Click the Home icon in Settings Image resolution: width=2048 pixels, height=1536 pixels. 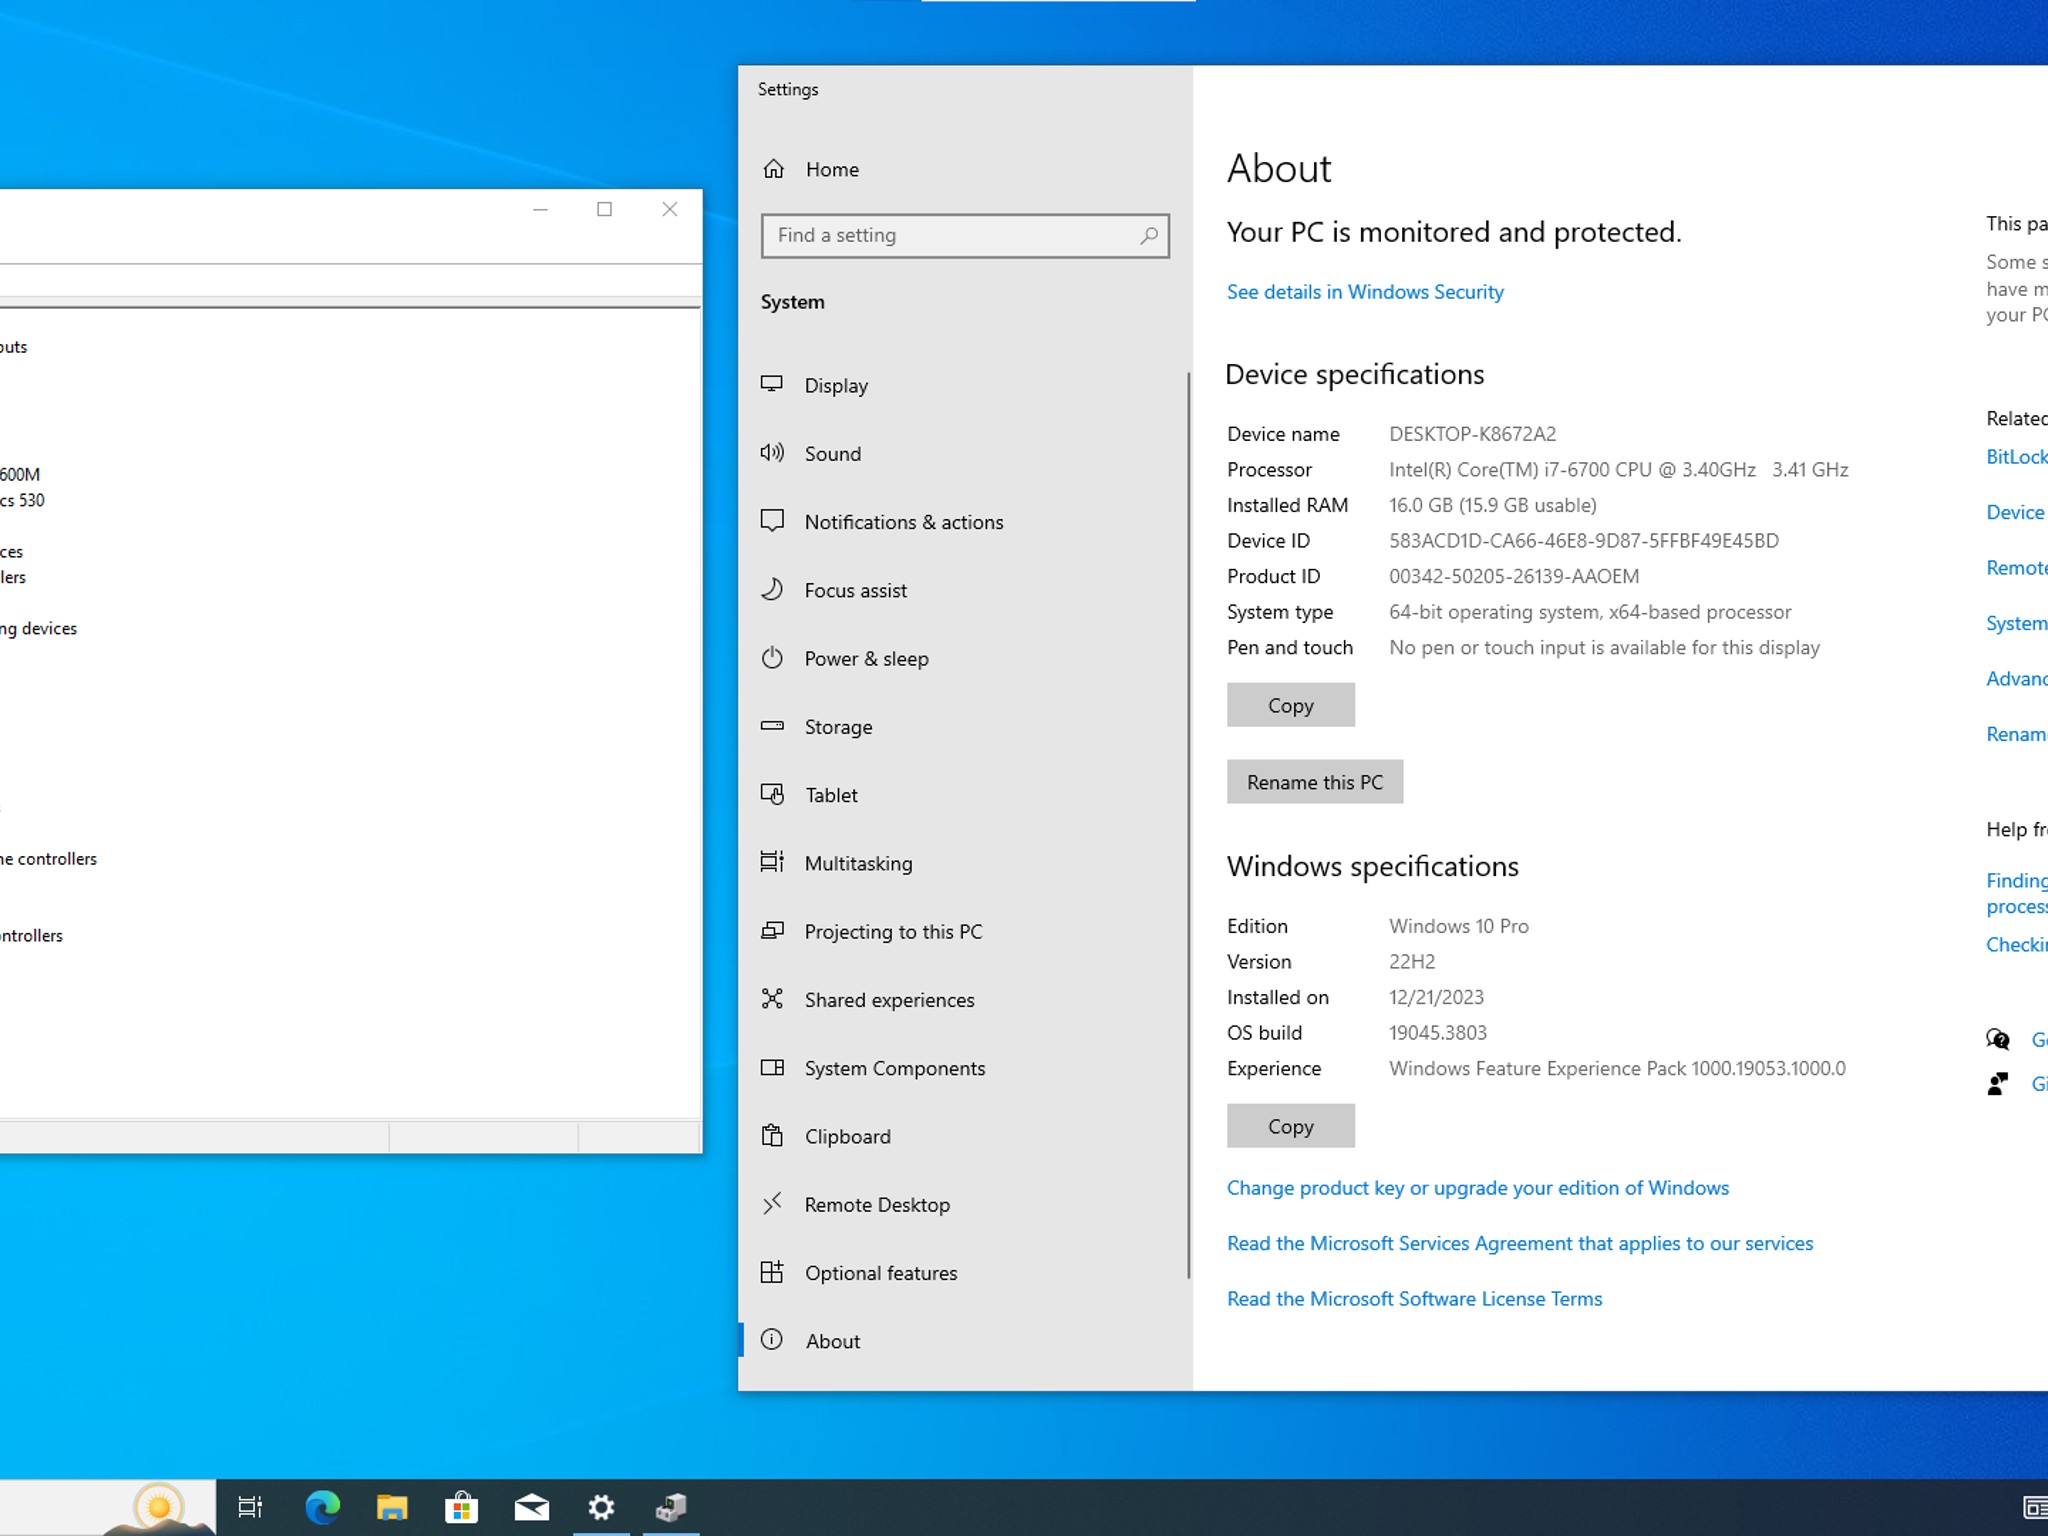(774, 169)
